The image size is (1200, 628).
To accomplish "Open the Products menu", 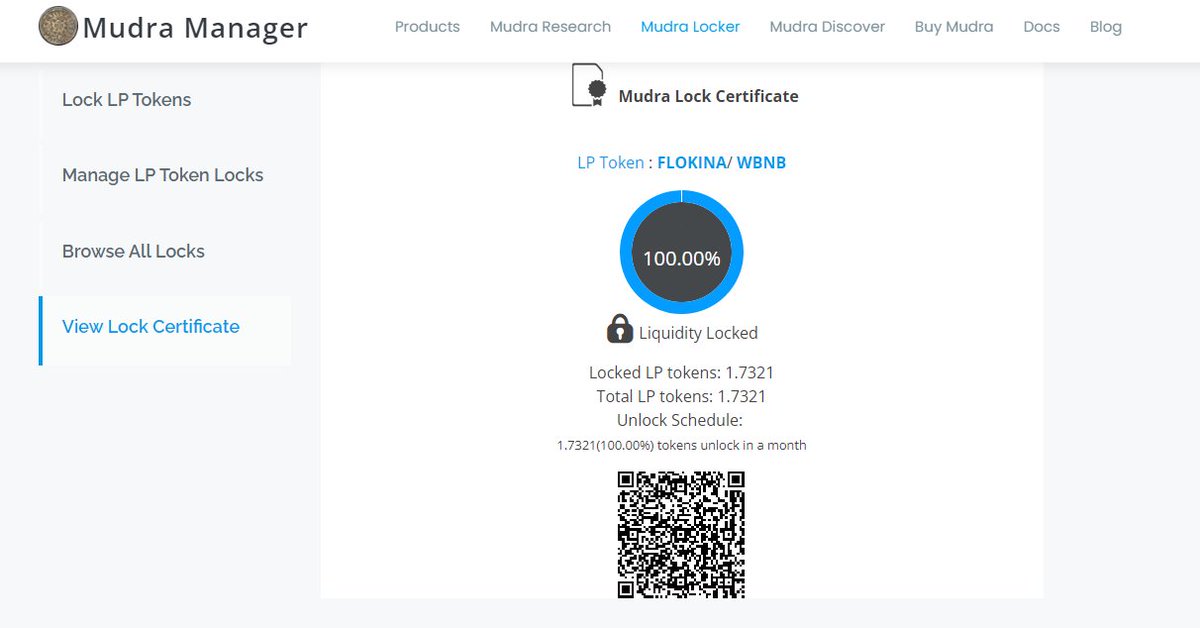I will click(x=427, y=27).
